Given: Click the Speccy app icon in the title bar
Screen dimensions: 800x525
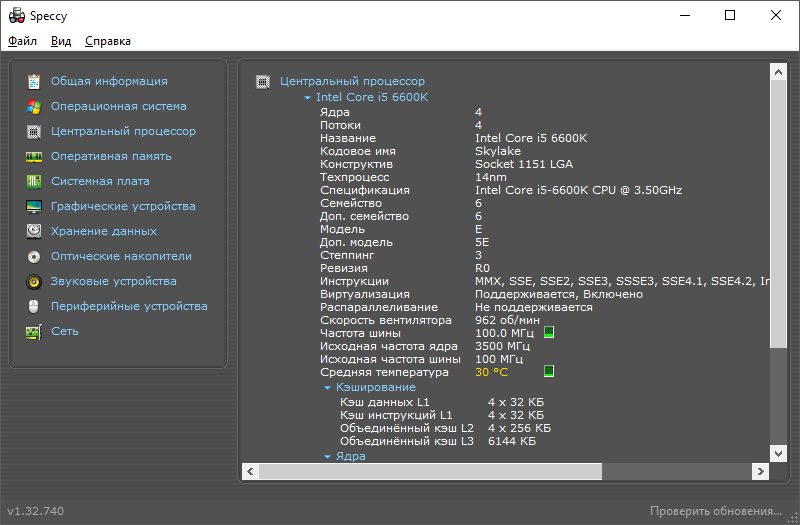Looking at the screenshot, I should [x=17, y=15].
